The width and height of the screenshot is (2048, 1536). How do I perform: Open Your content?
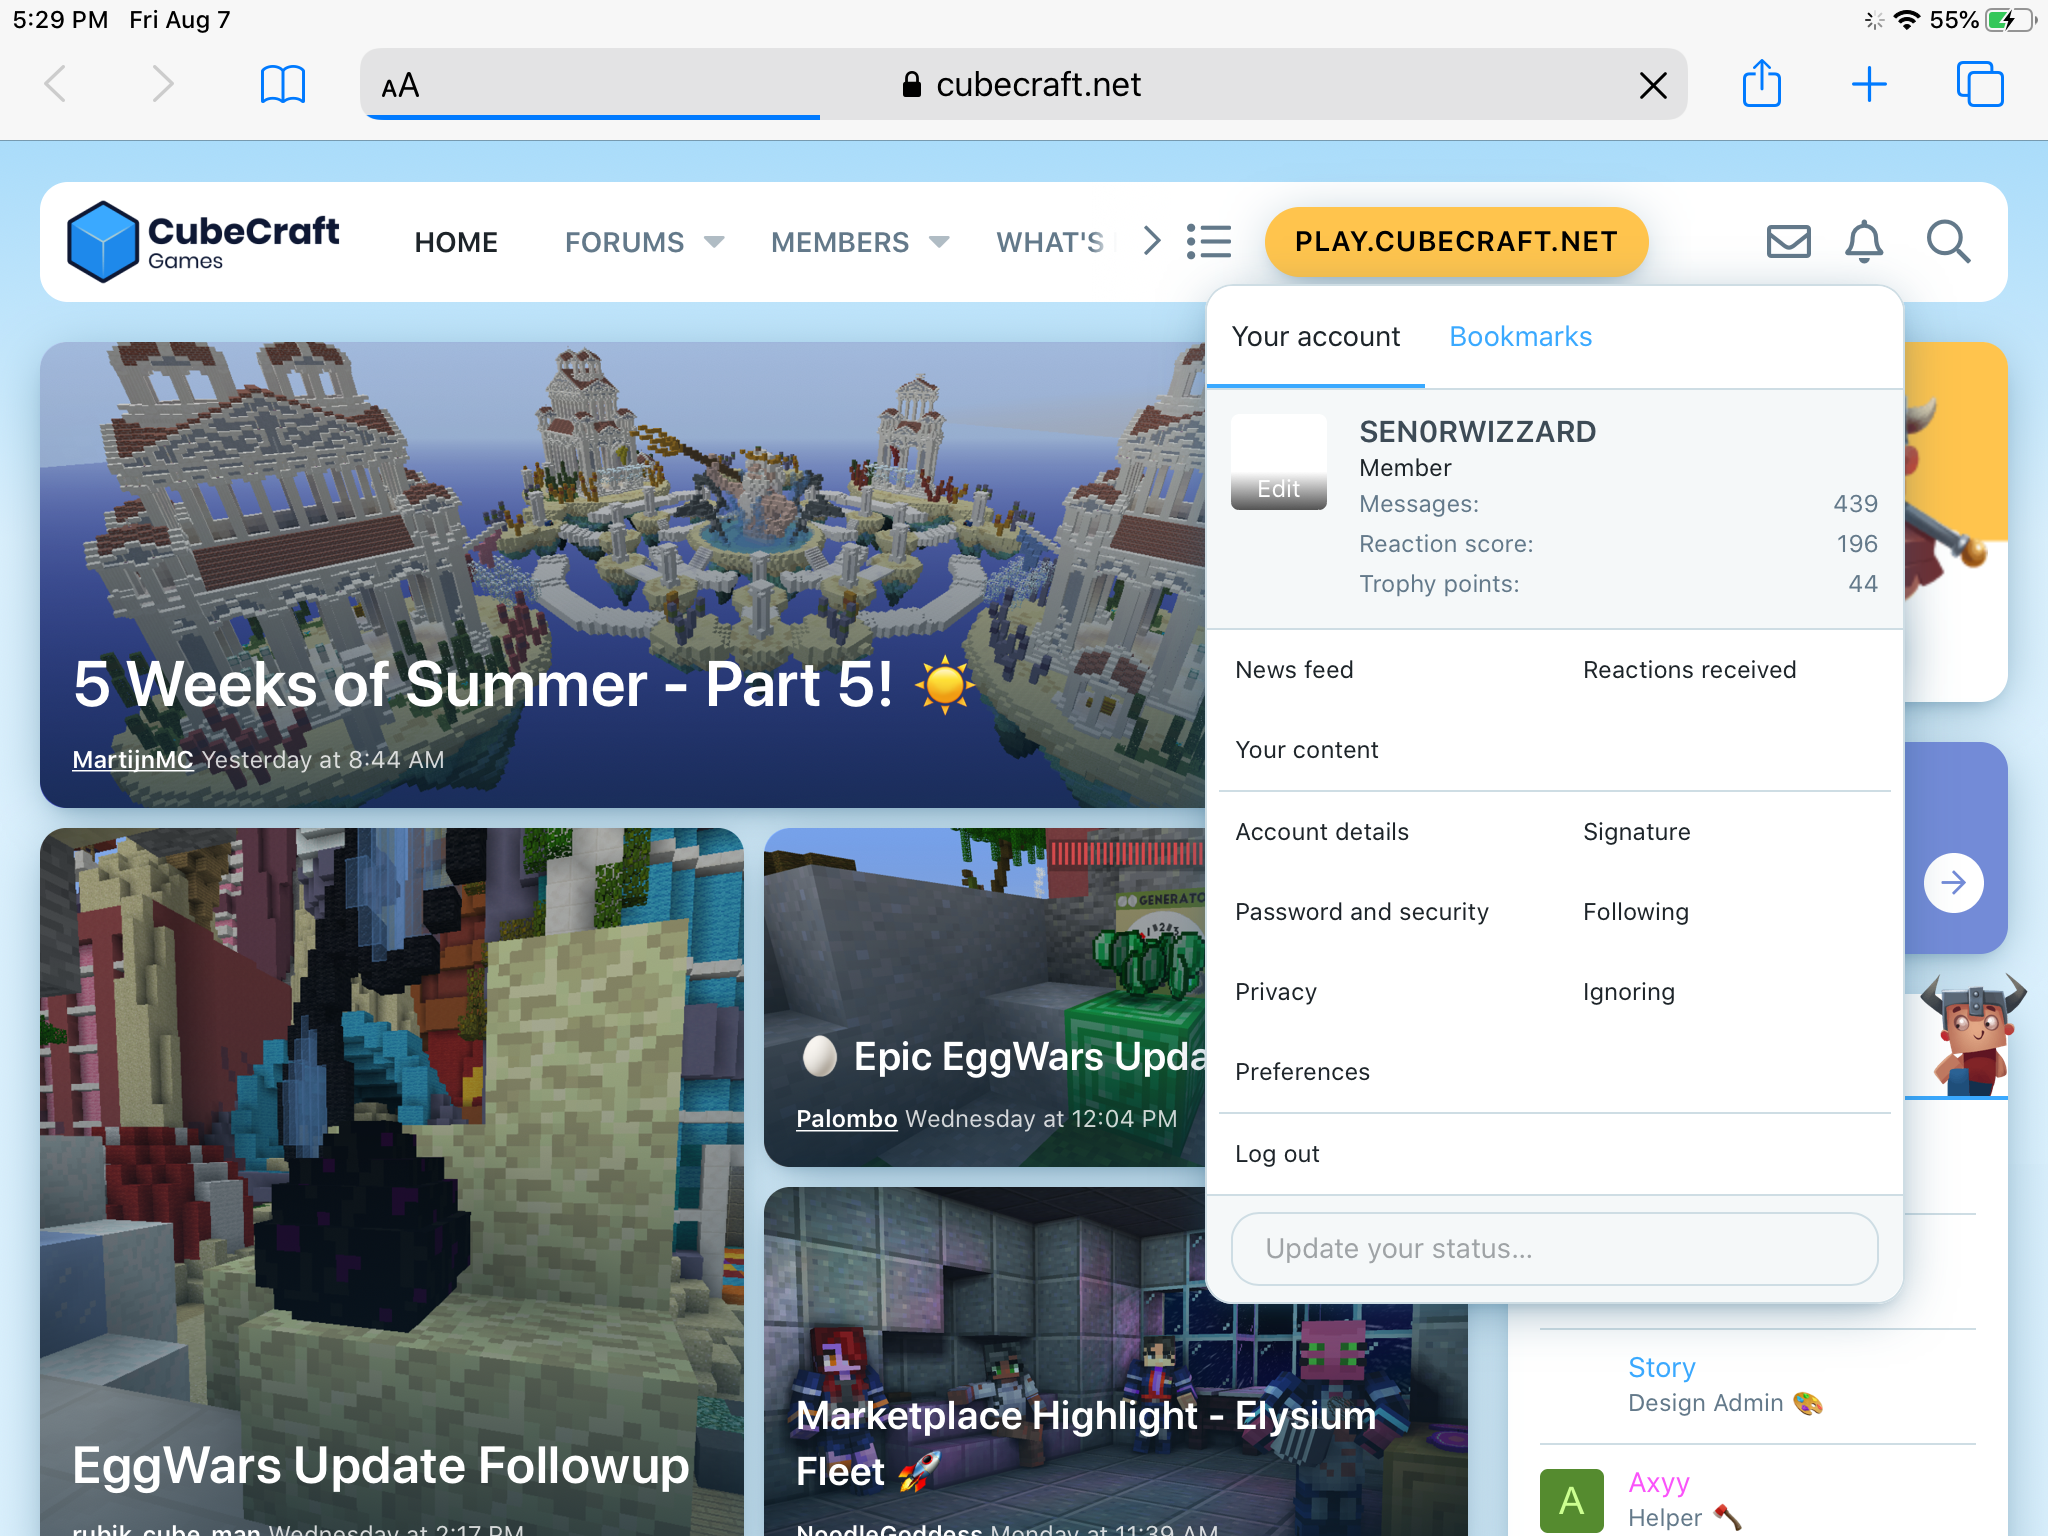click(x=1307, y=750)
